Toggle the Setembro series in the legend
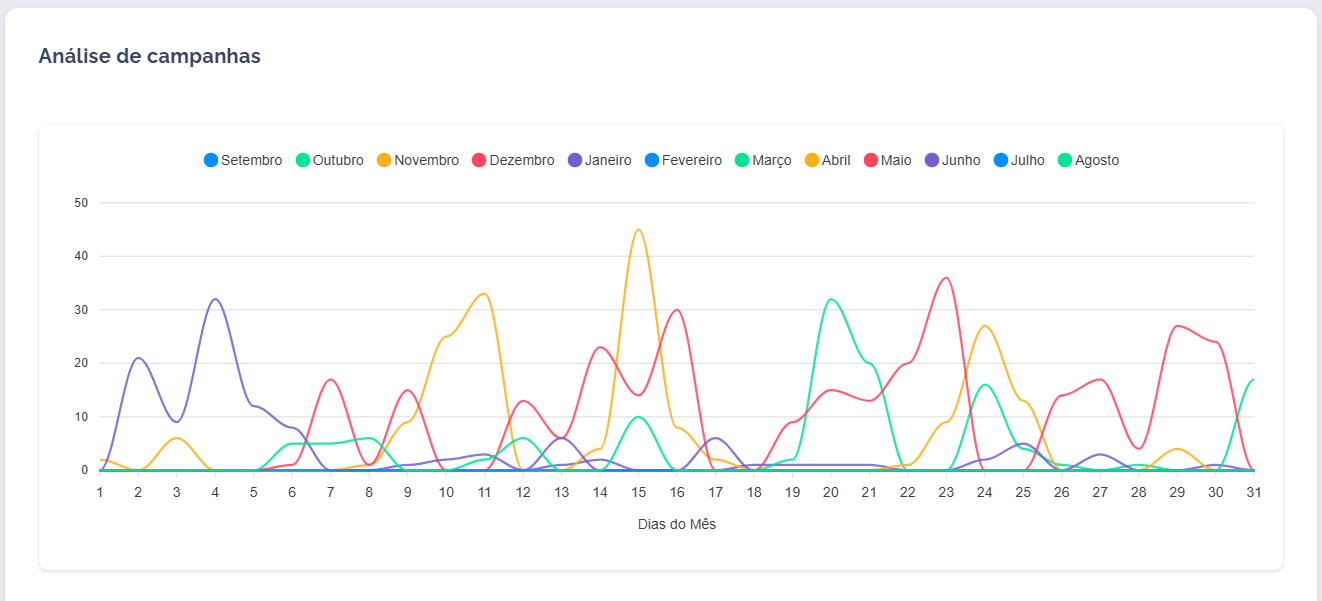 tap(243, 160)
